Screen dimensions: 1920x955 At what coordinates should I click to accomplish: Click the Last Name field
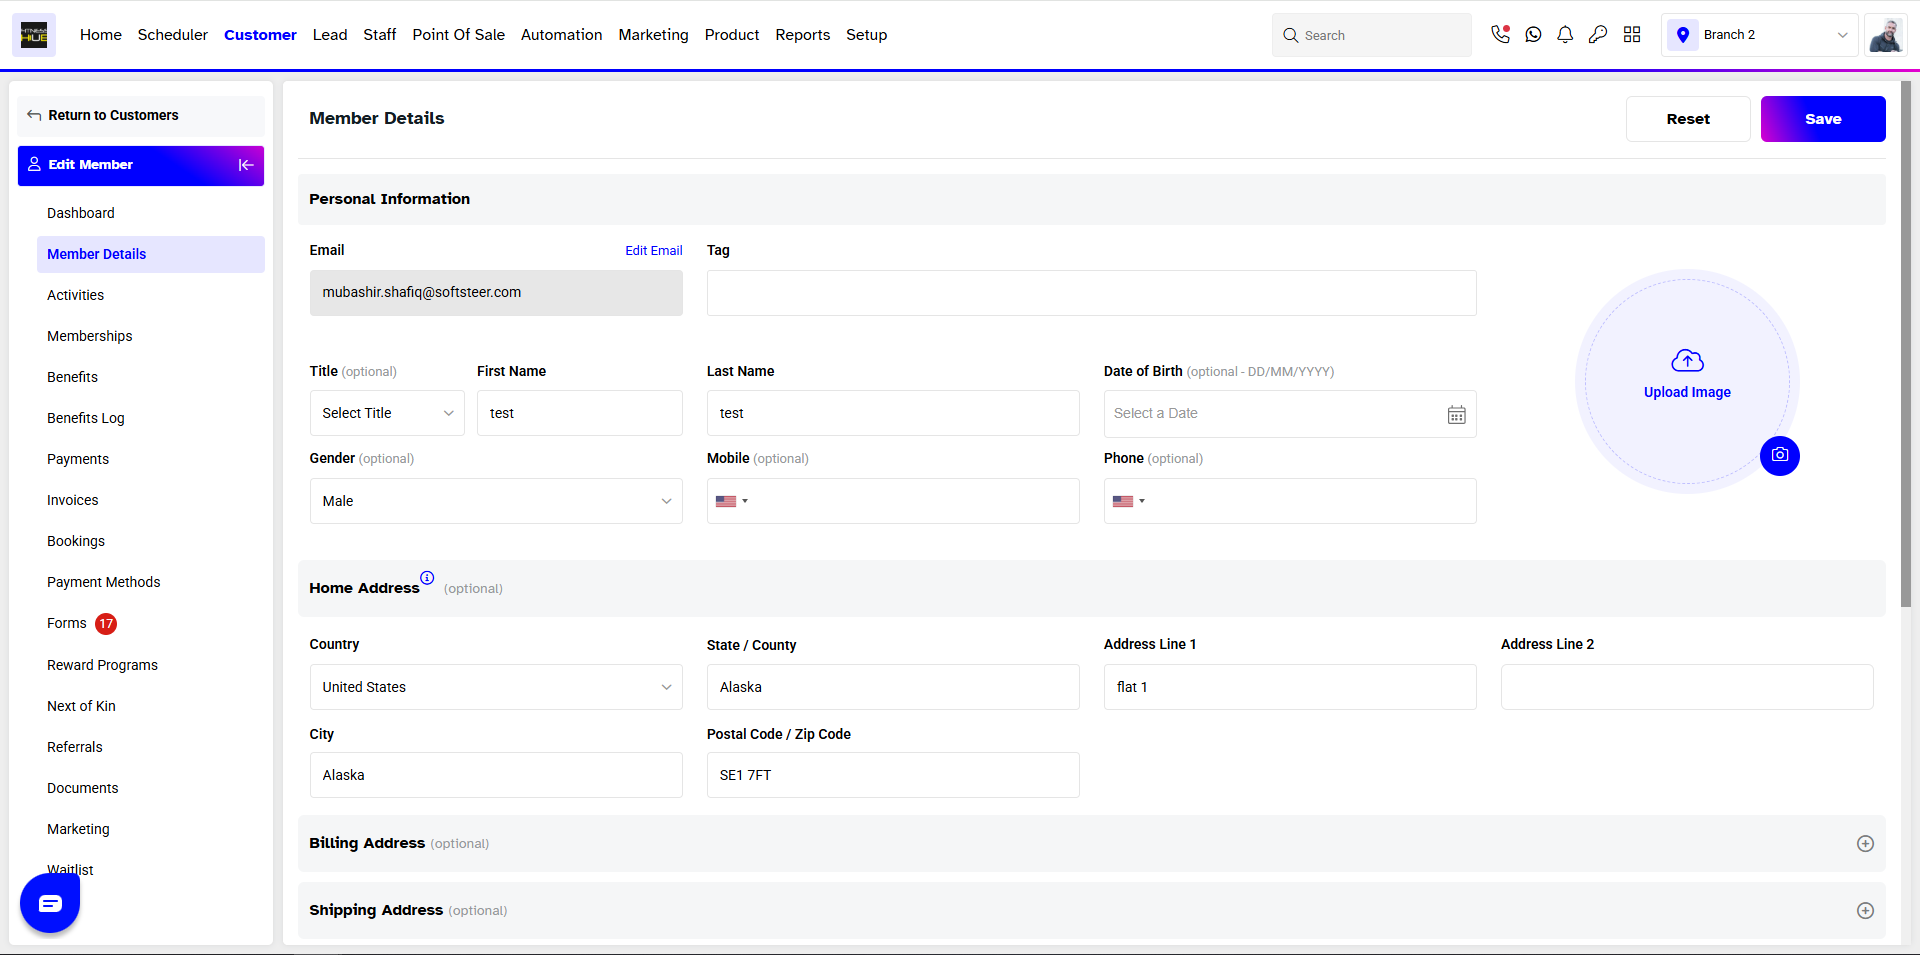pyautogui.click(x=893, y=413)
